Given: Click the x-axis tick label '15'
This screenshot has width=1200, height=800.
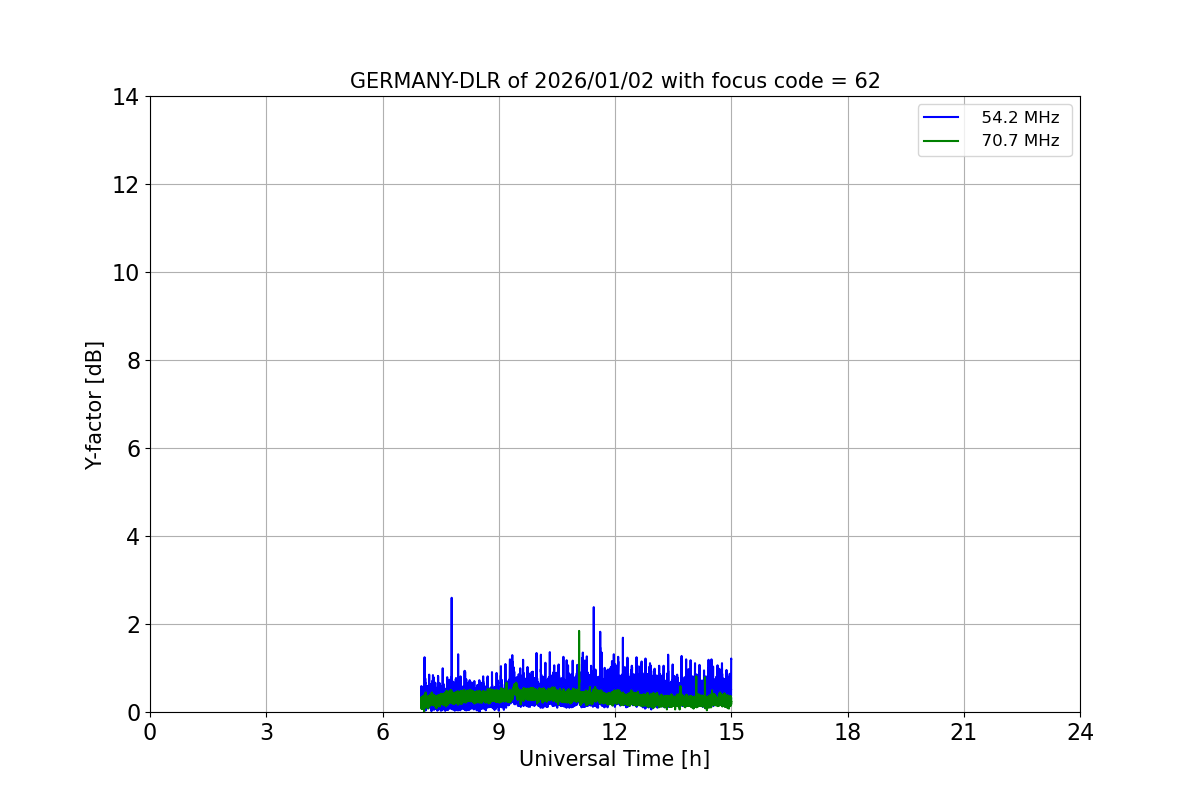Looking at the screenshot, I should (x=731, y=732).
